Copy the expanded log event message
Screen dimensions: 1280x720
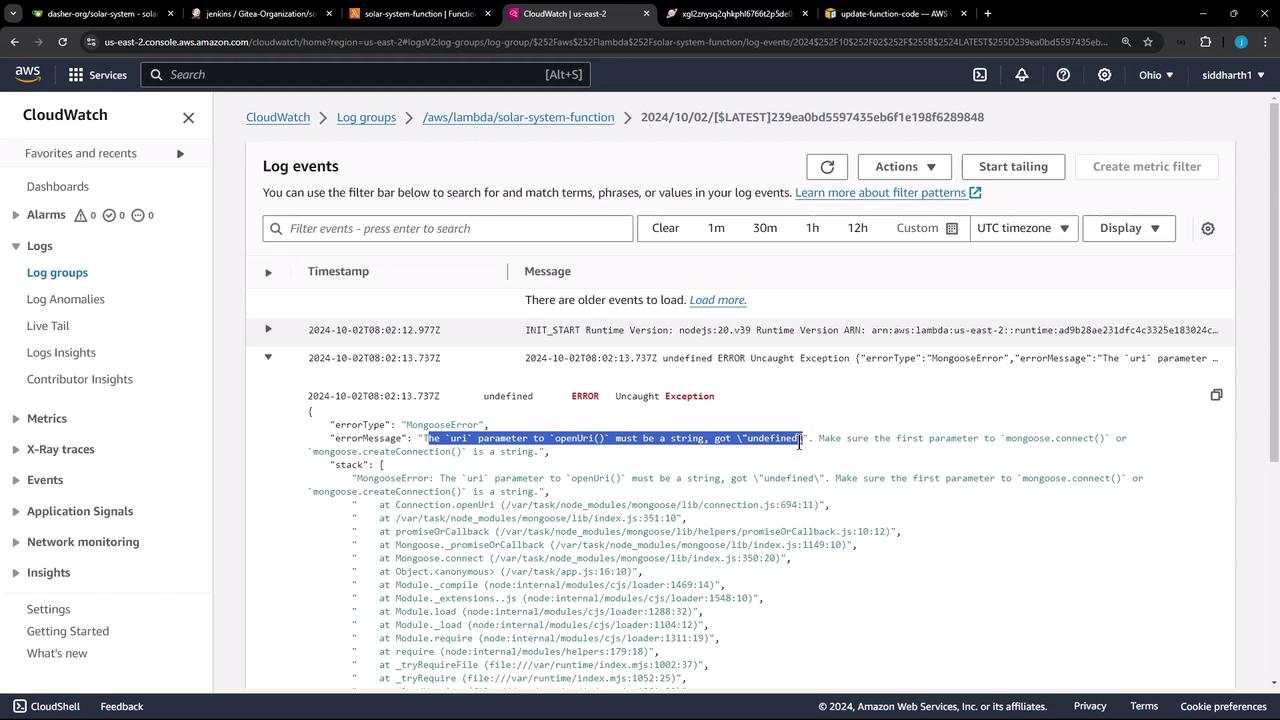coord(1216,395)
